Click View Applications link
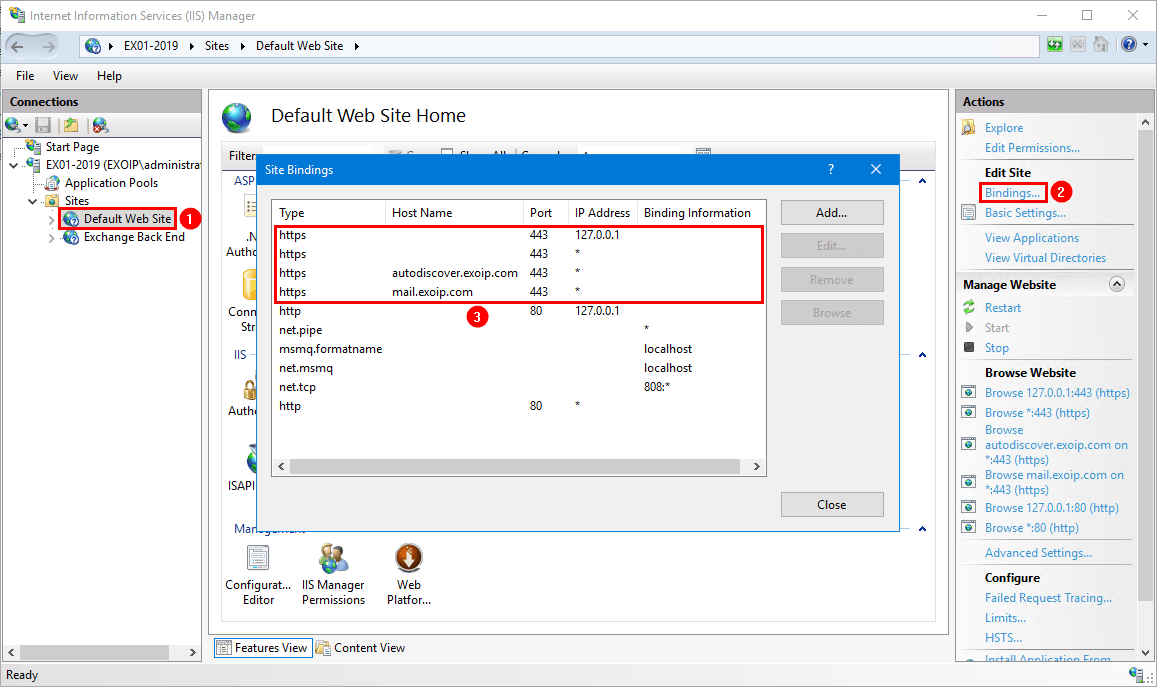1157x687 pixels. click(1032, 238)
